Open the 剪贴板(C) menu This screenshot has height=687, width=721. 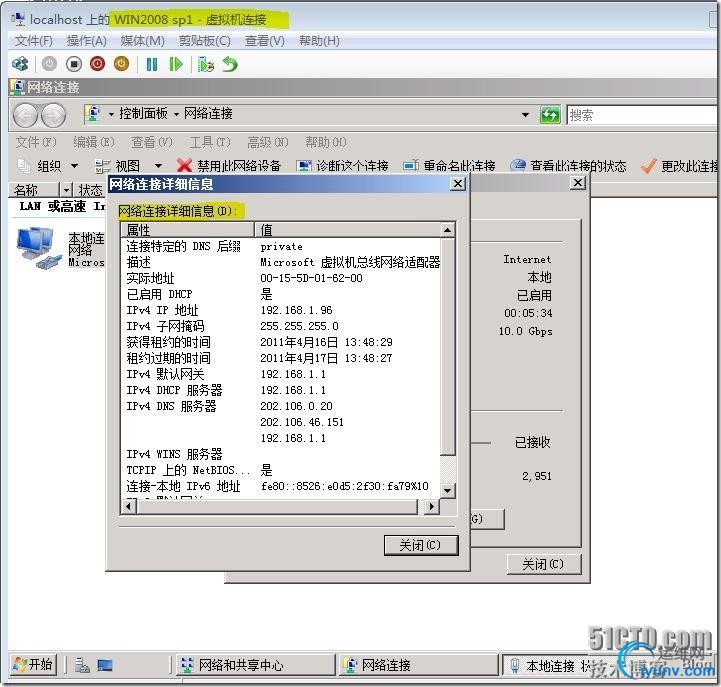coord(205,41)
